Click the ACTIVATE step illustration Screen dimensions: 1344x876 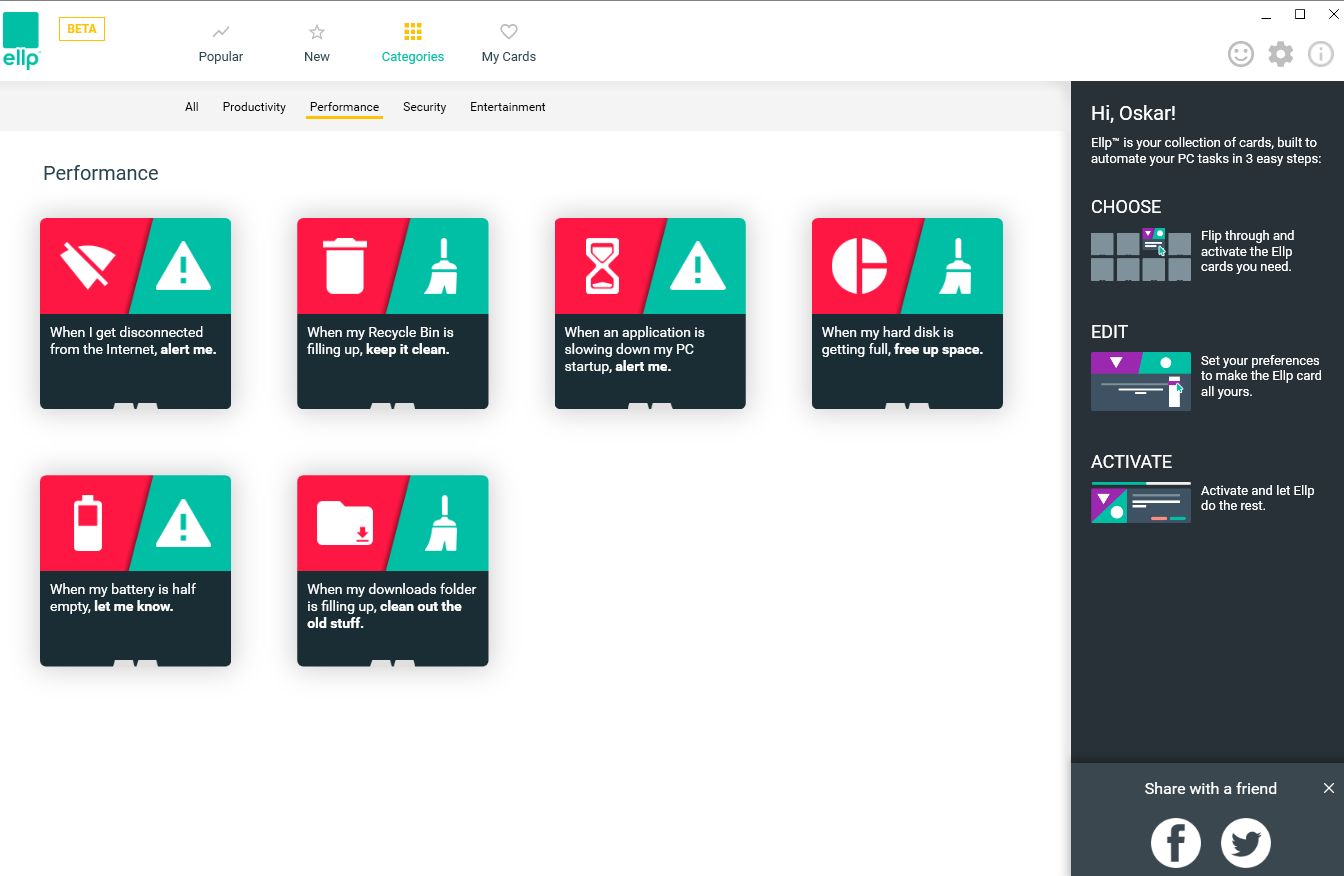[1141, 503]
